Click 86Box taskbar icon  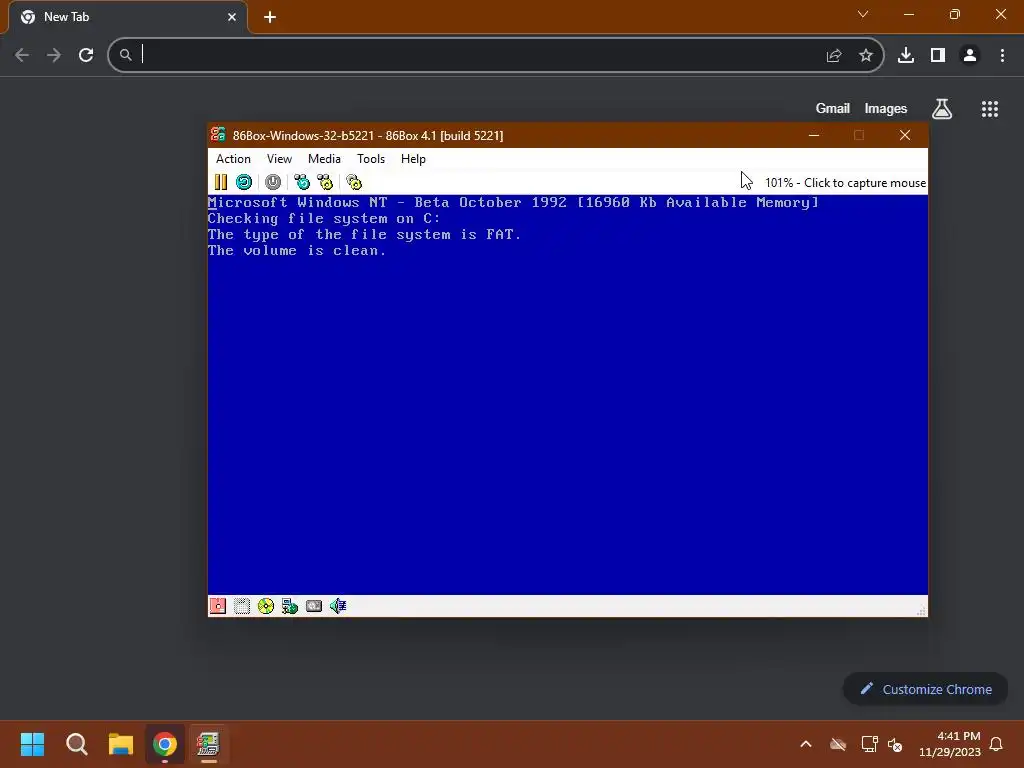click(x=208, y=744)
